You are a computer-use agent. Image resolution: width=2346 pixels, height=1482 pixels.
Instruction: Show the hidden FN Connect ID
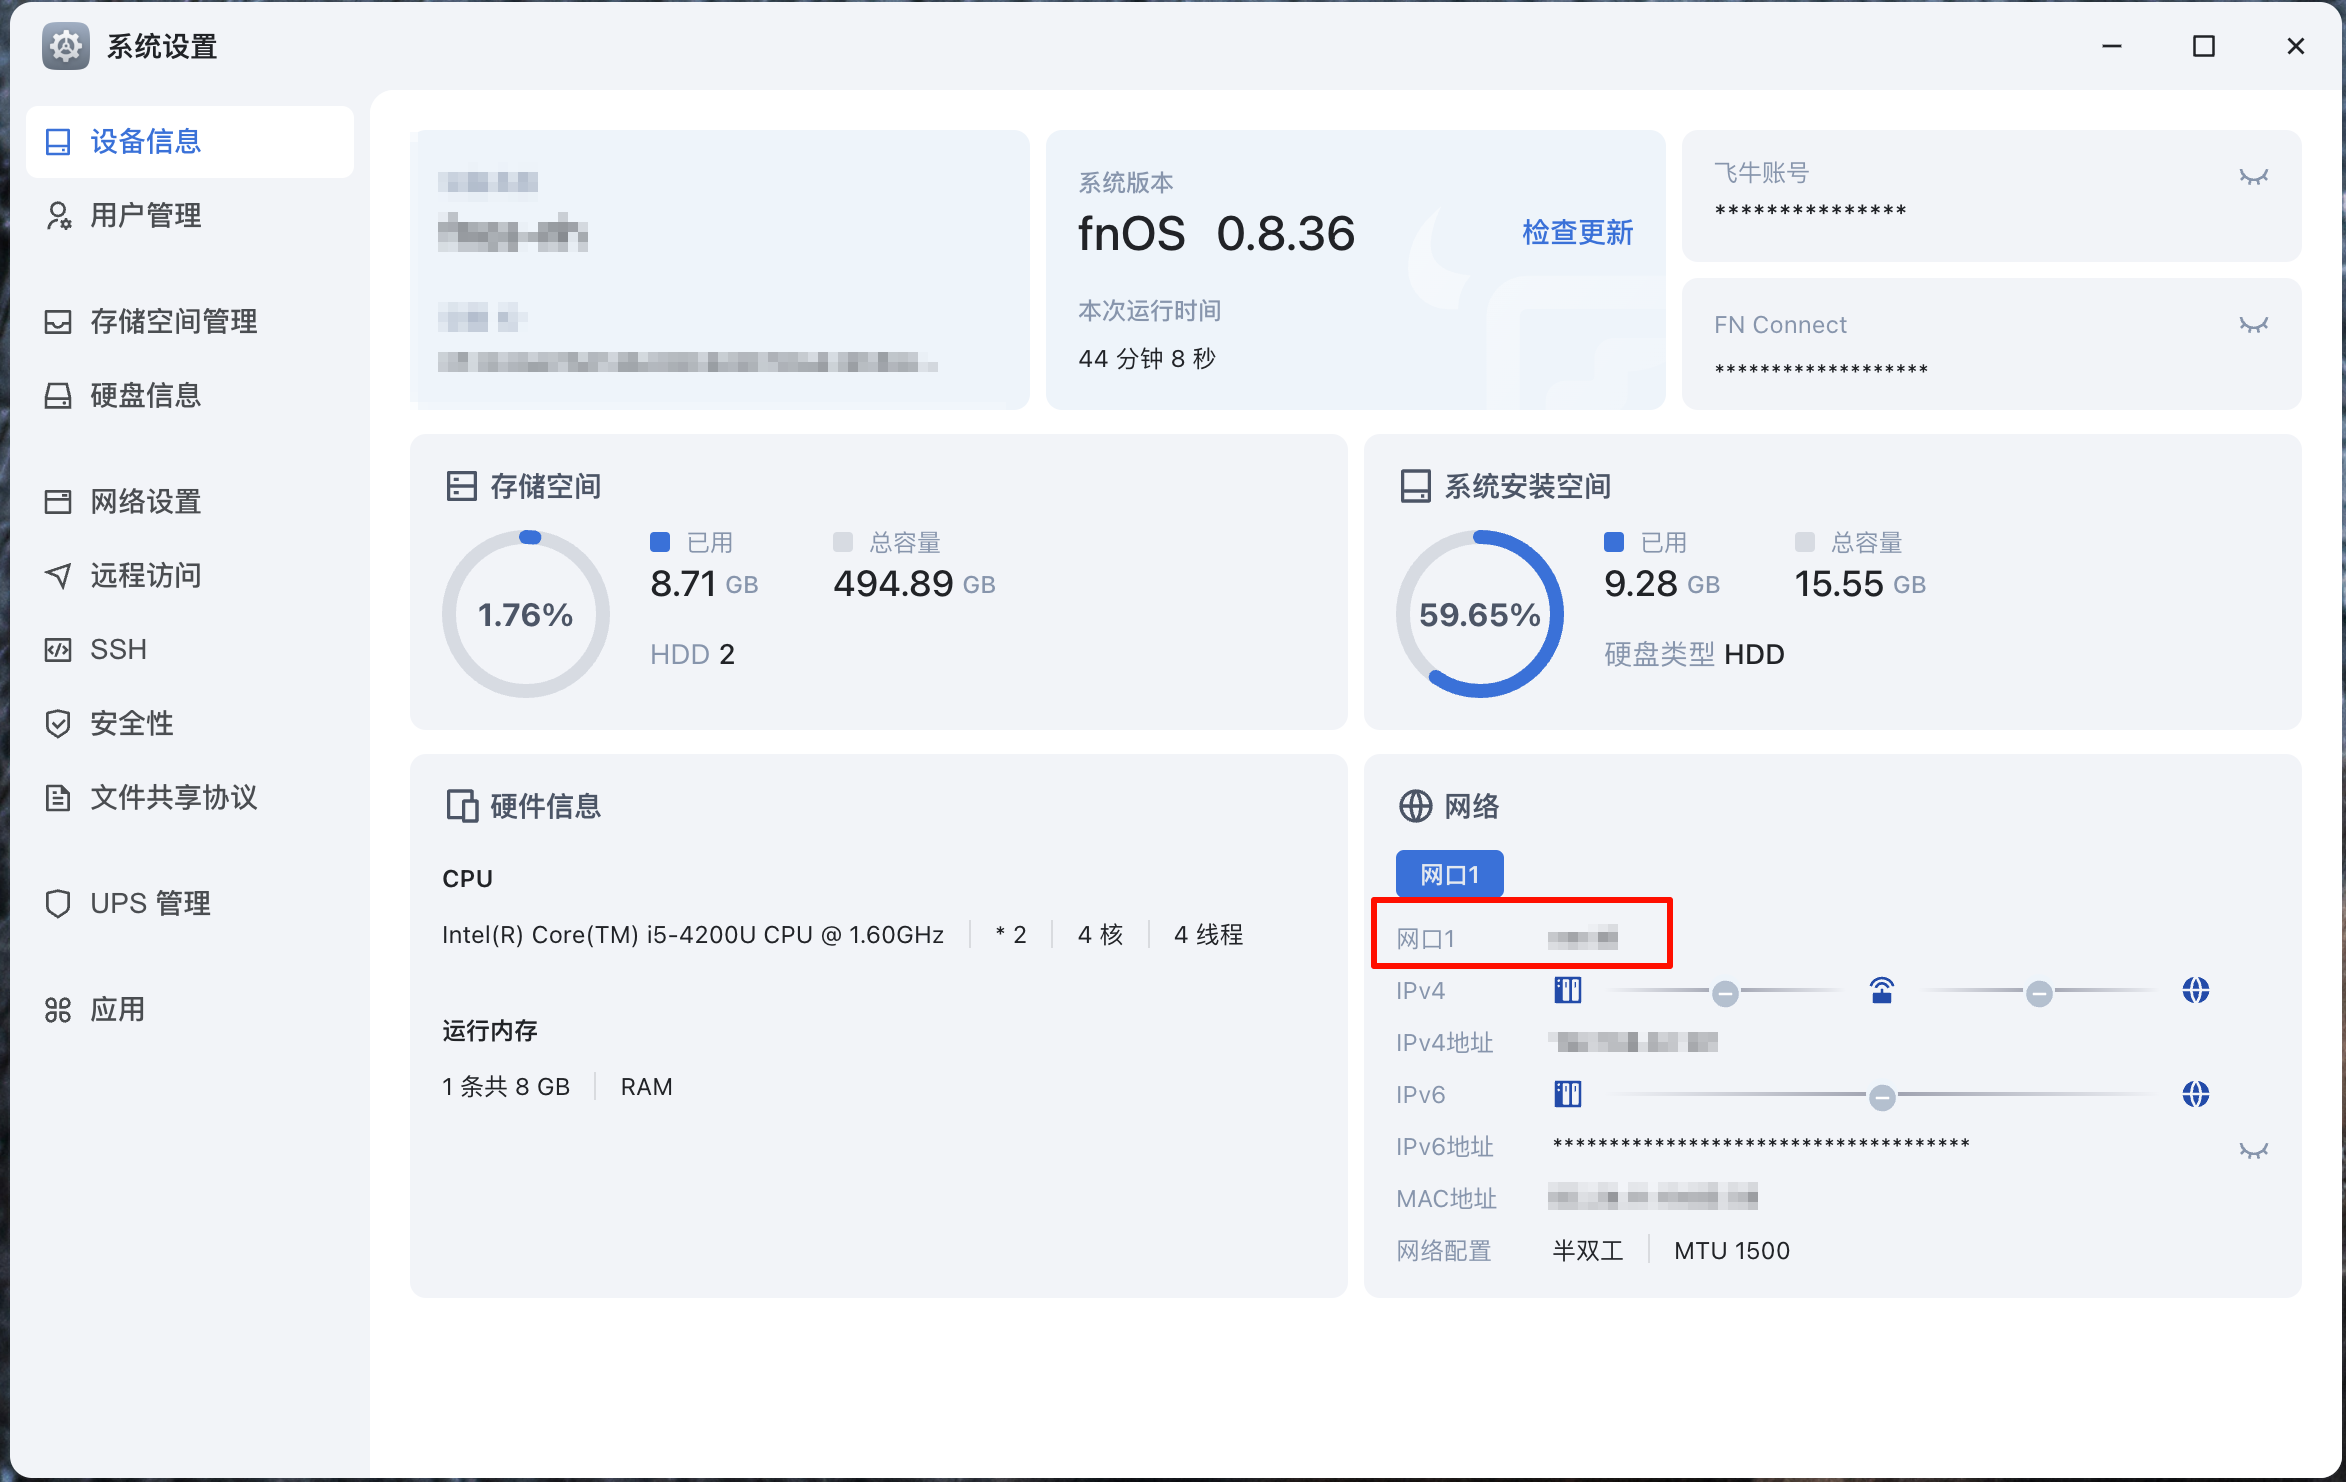coord(2253,325)
